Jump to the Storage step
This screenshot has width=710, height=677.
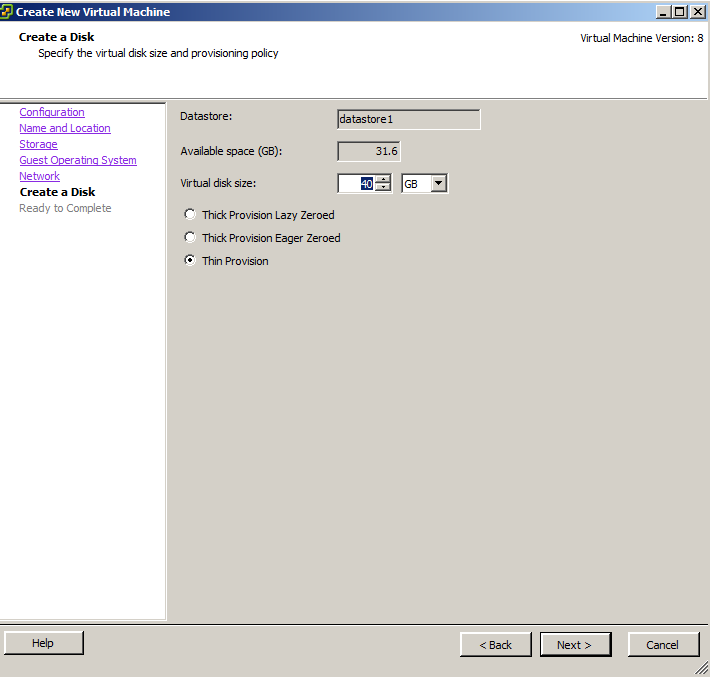[38, 144]
